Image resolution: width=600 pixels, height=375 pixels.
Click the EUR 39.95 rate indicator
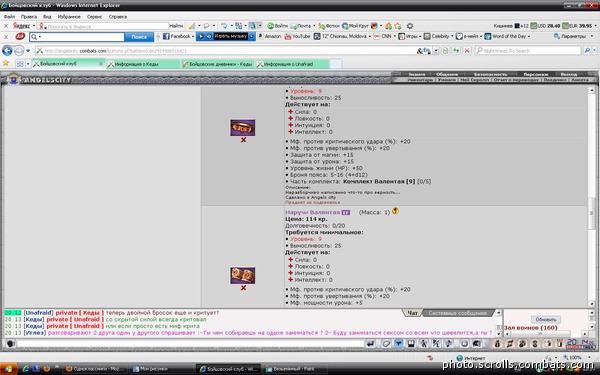(577, 26)
